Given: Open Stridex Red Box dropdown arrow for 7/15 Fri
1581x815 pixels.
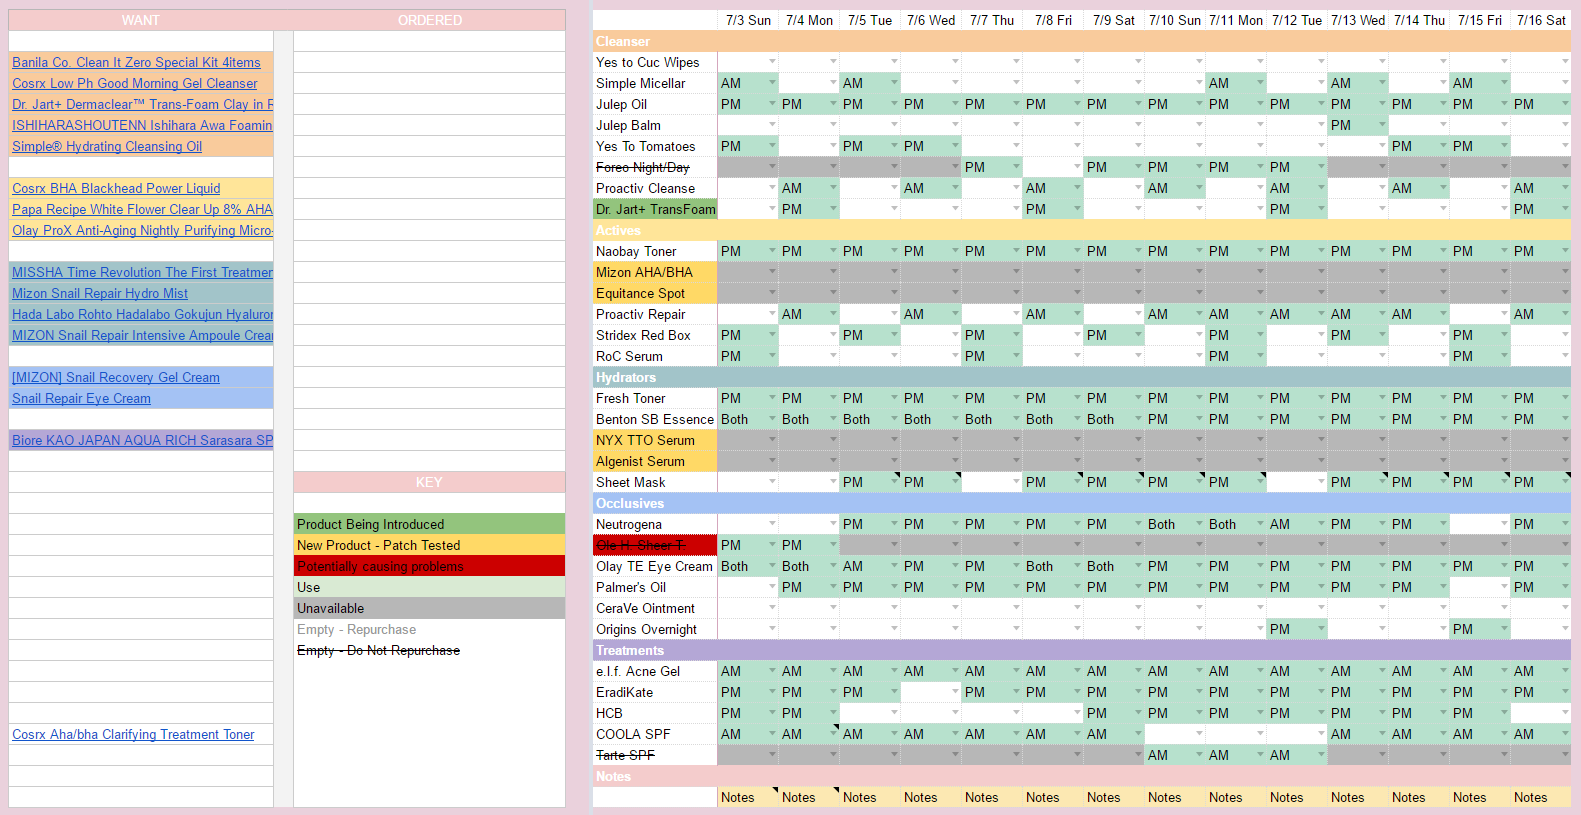Looking at the screenshot, I should pos(1504,335).
